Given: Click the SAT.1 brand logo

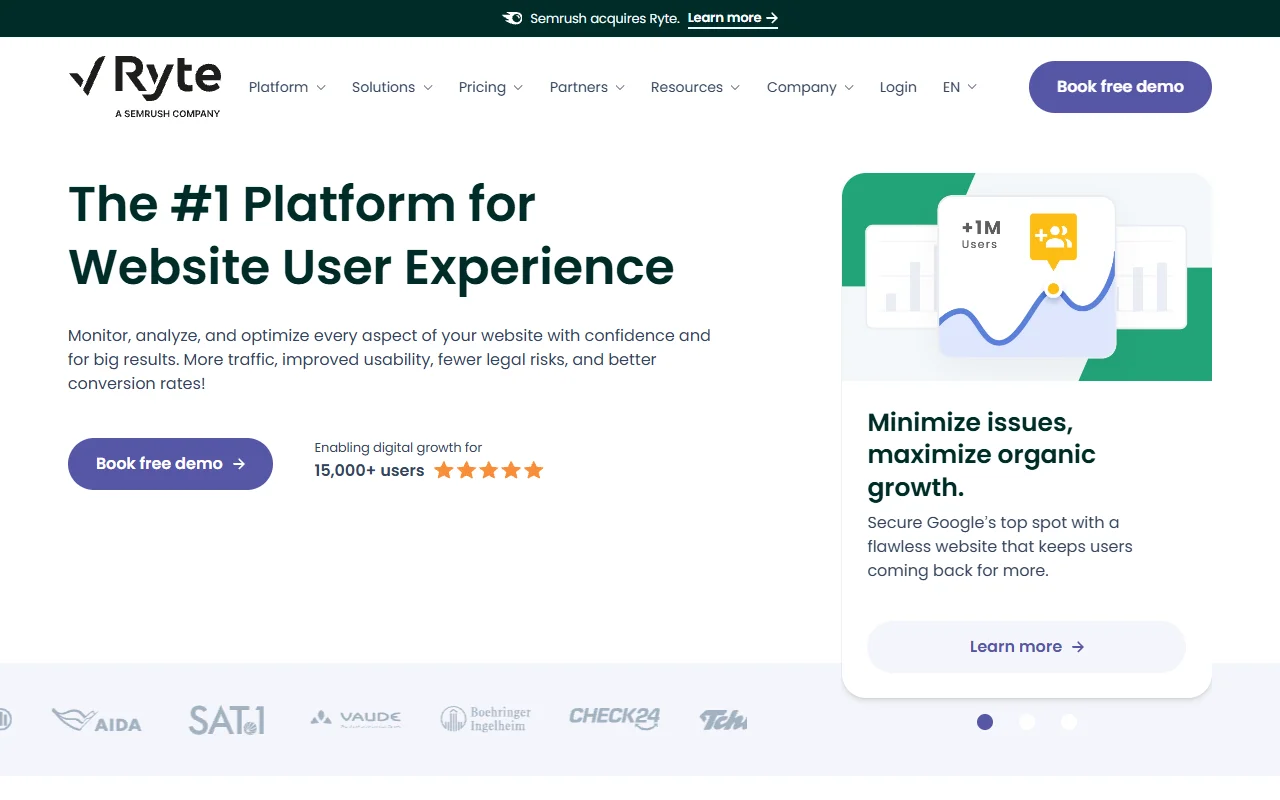Looking at the screenshot, I should [x=226, y=718].
